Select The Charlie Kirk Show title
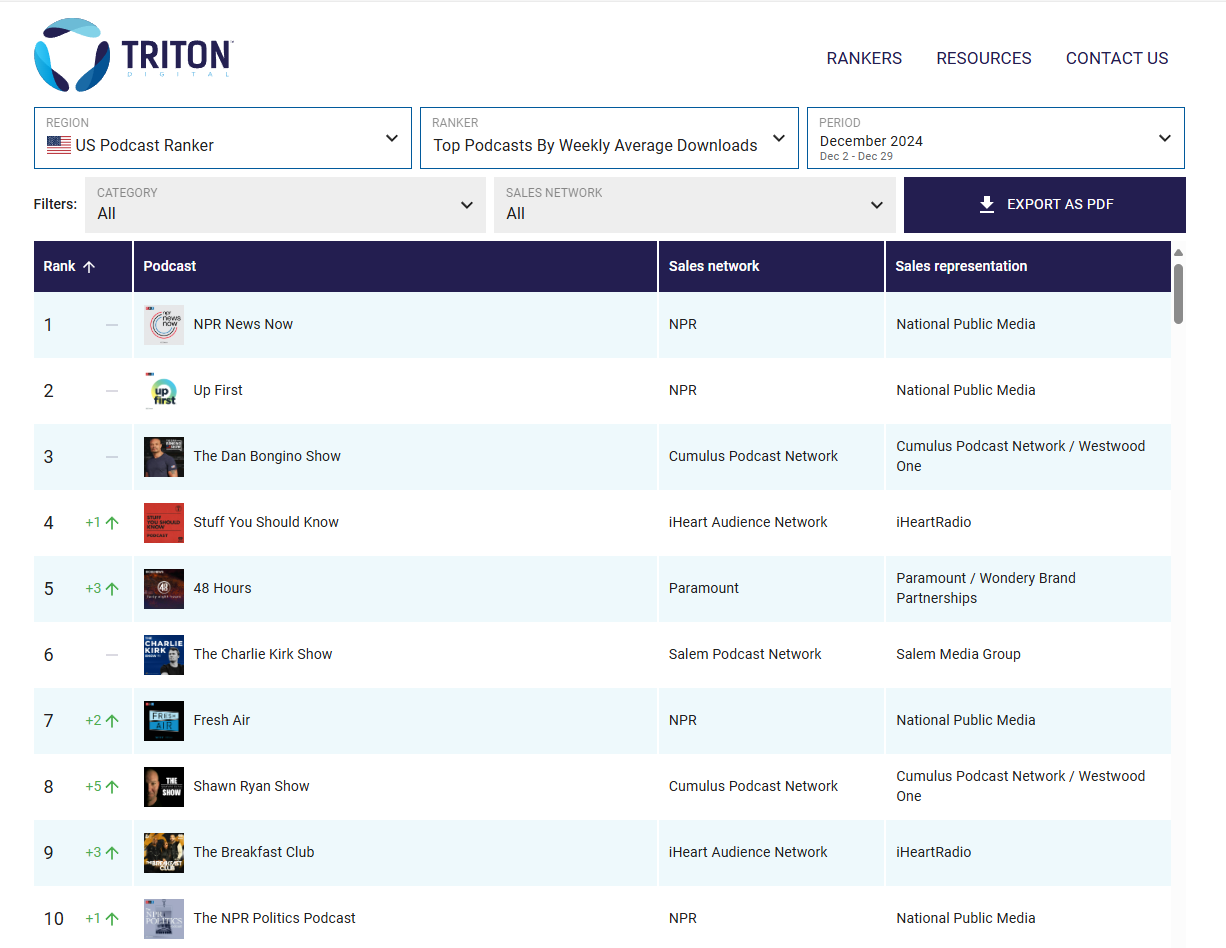 pos(263,654)
